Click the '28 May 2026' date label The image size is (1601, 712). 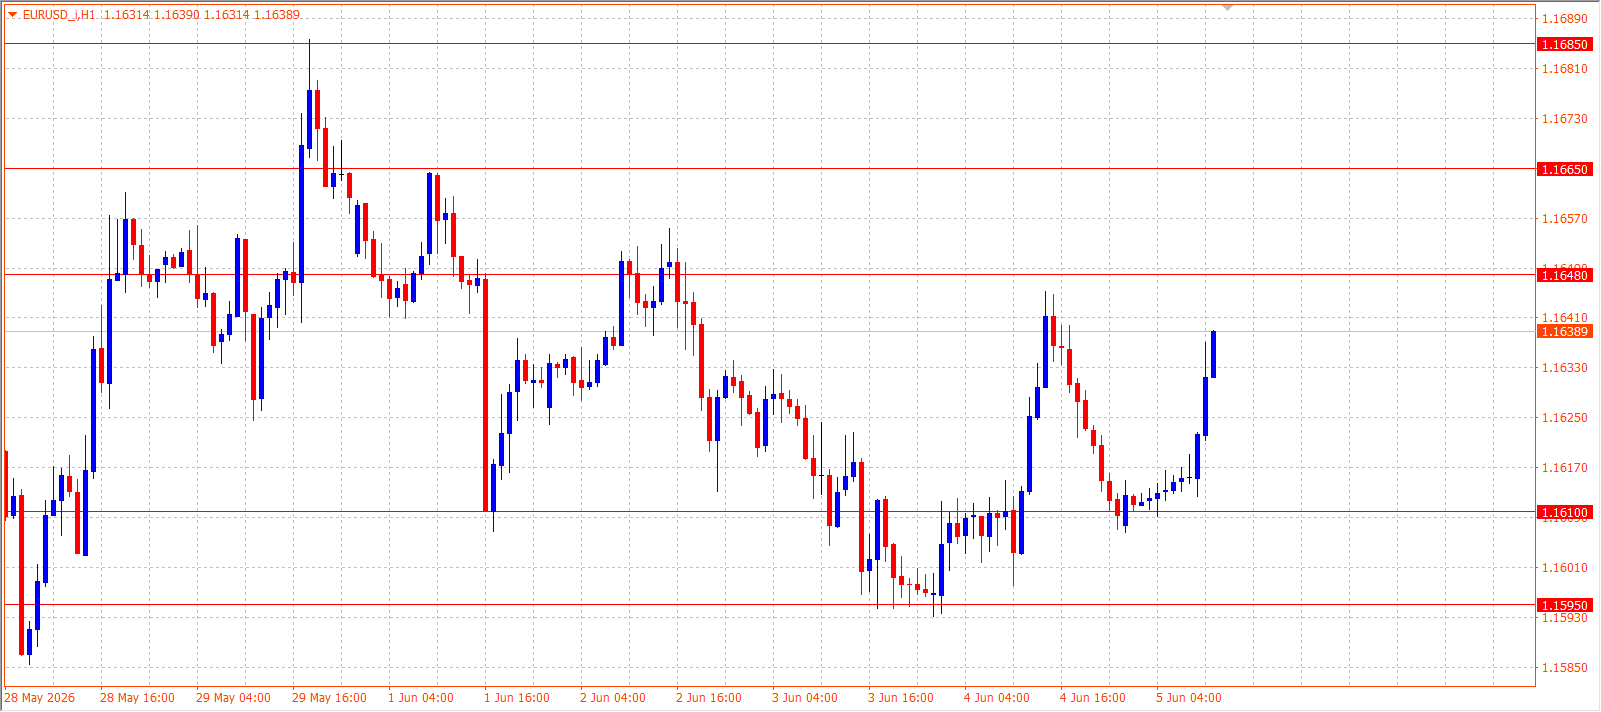[x=40, y=698]
